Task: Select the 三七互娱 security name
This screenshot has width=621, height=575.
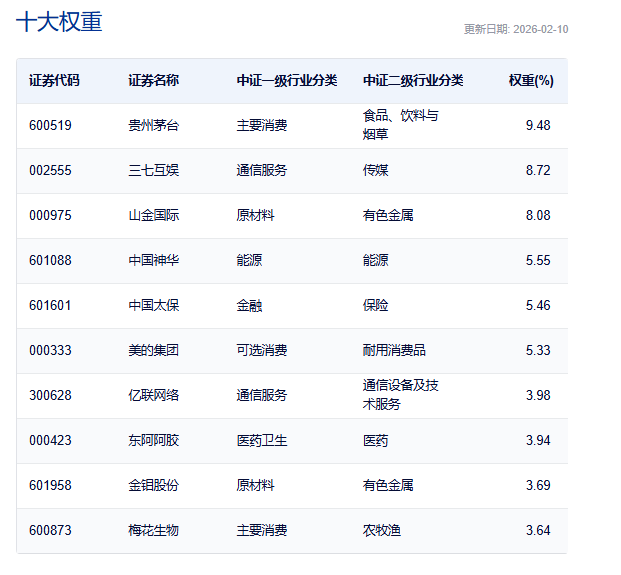Action: [x=154, y=171]
